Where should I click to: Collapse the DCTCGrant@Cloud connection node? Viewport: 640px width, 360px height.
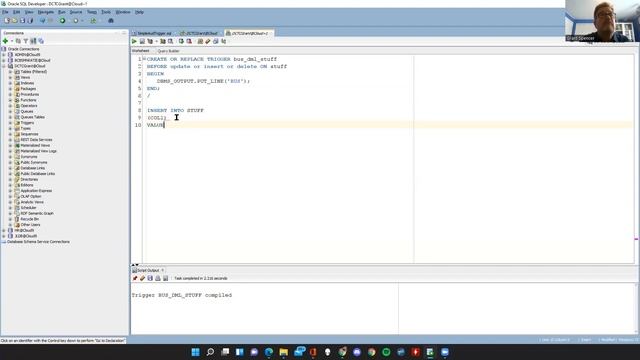point(4,66)
